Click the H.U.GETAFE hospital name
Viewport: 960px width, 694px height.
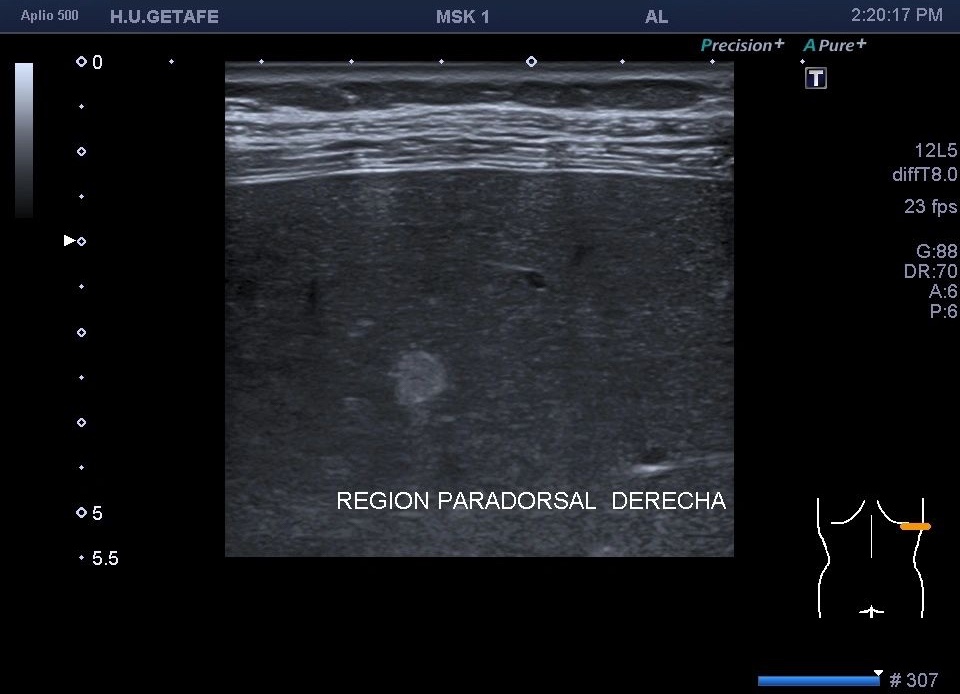[x=164, y=17]
